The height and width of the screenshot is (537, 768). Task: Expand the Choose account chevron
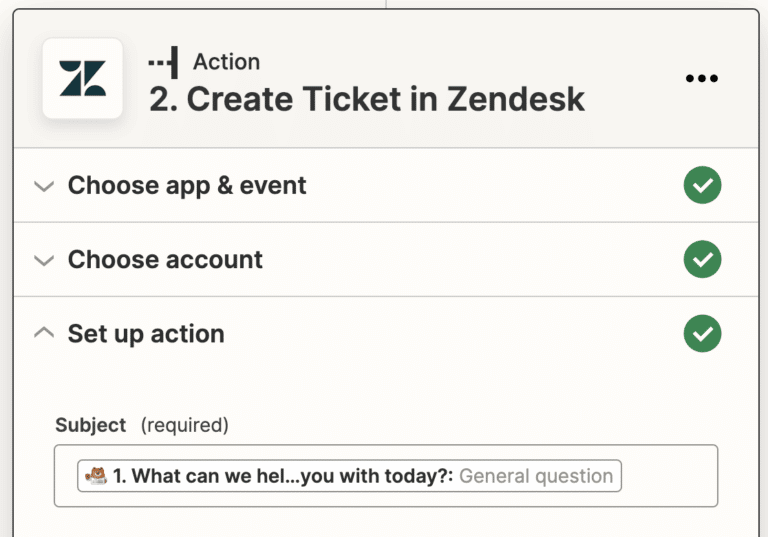click(x=43, y=260)
